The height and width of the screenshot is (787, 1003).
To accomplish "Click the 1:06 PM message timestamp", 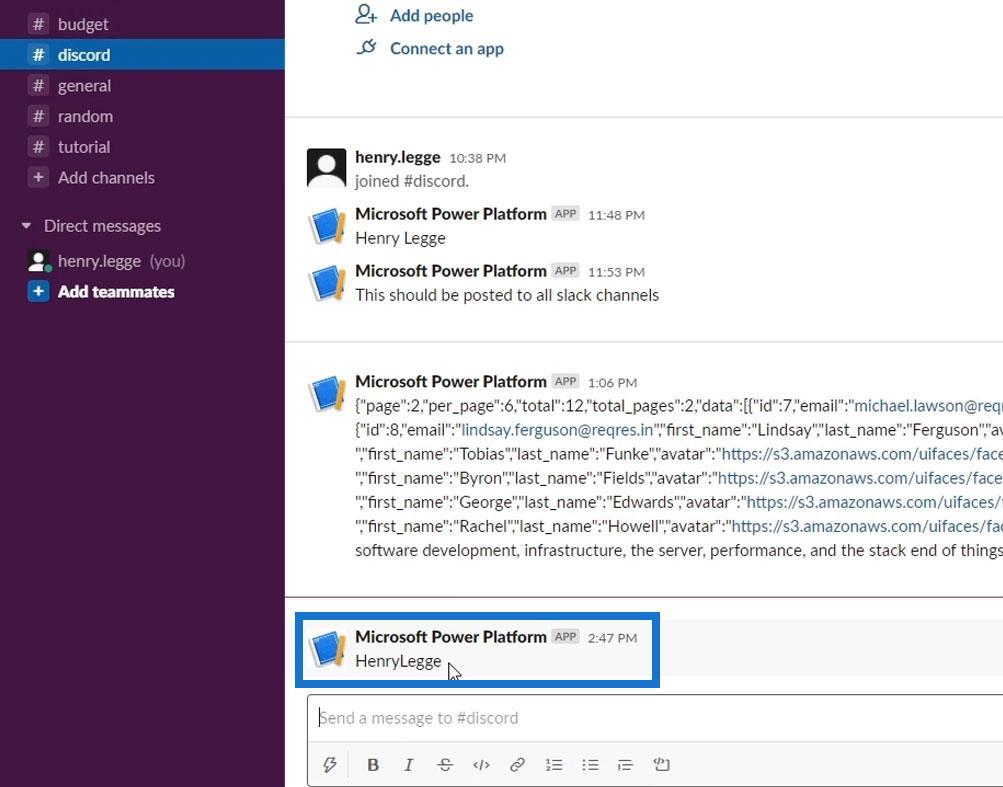I will pos(612,383).
